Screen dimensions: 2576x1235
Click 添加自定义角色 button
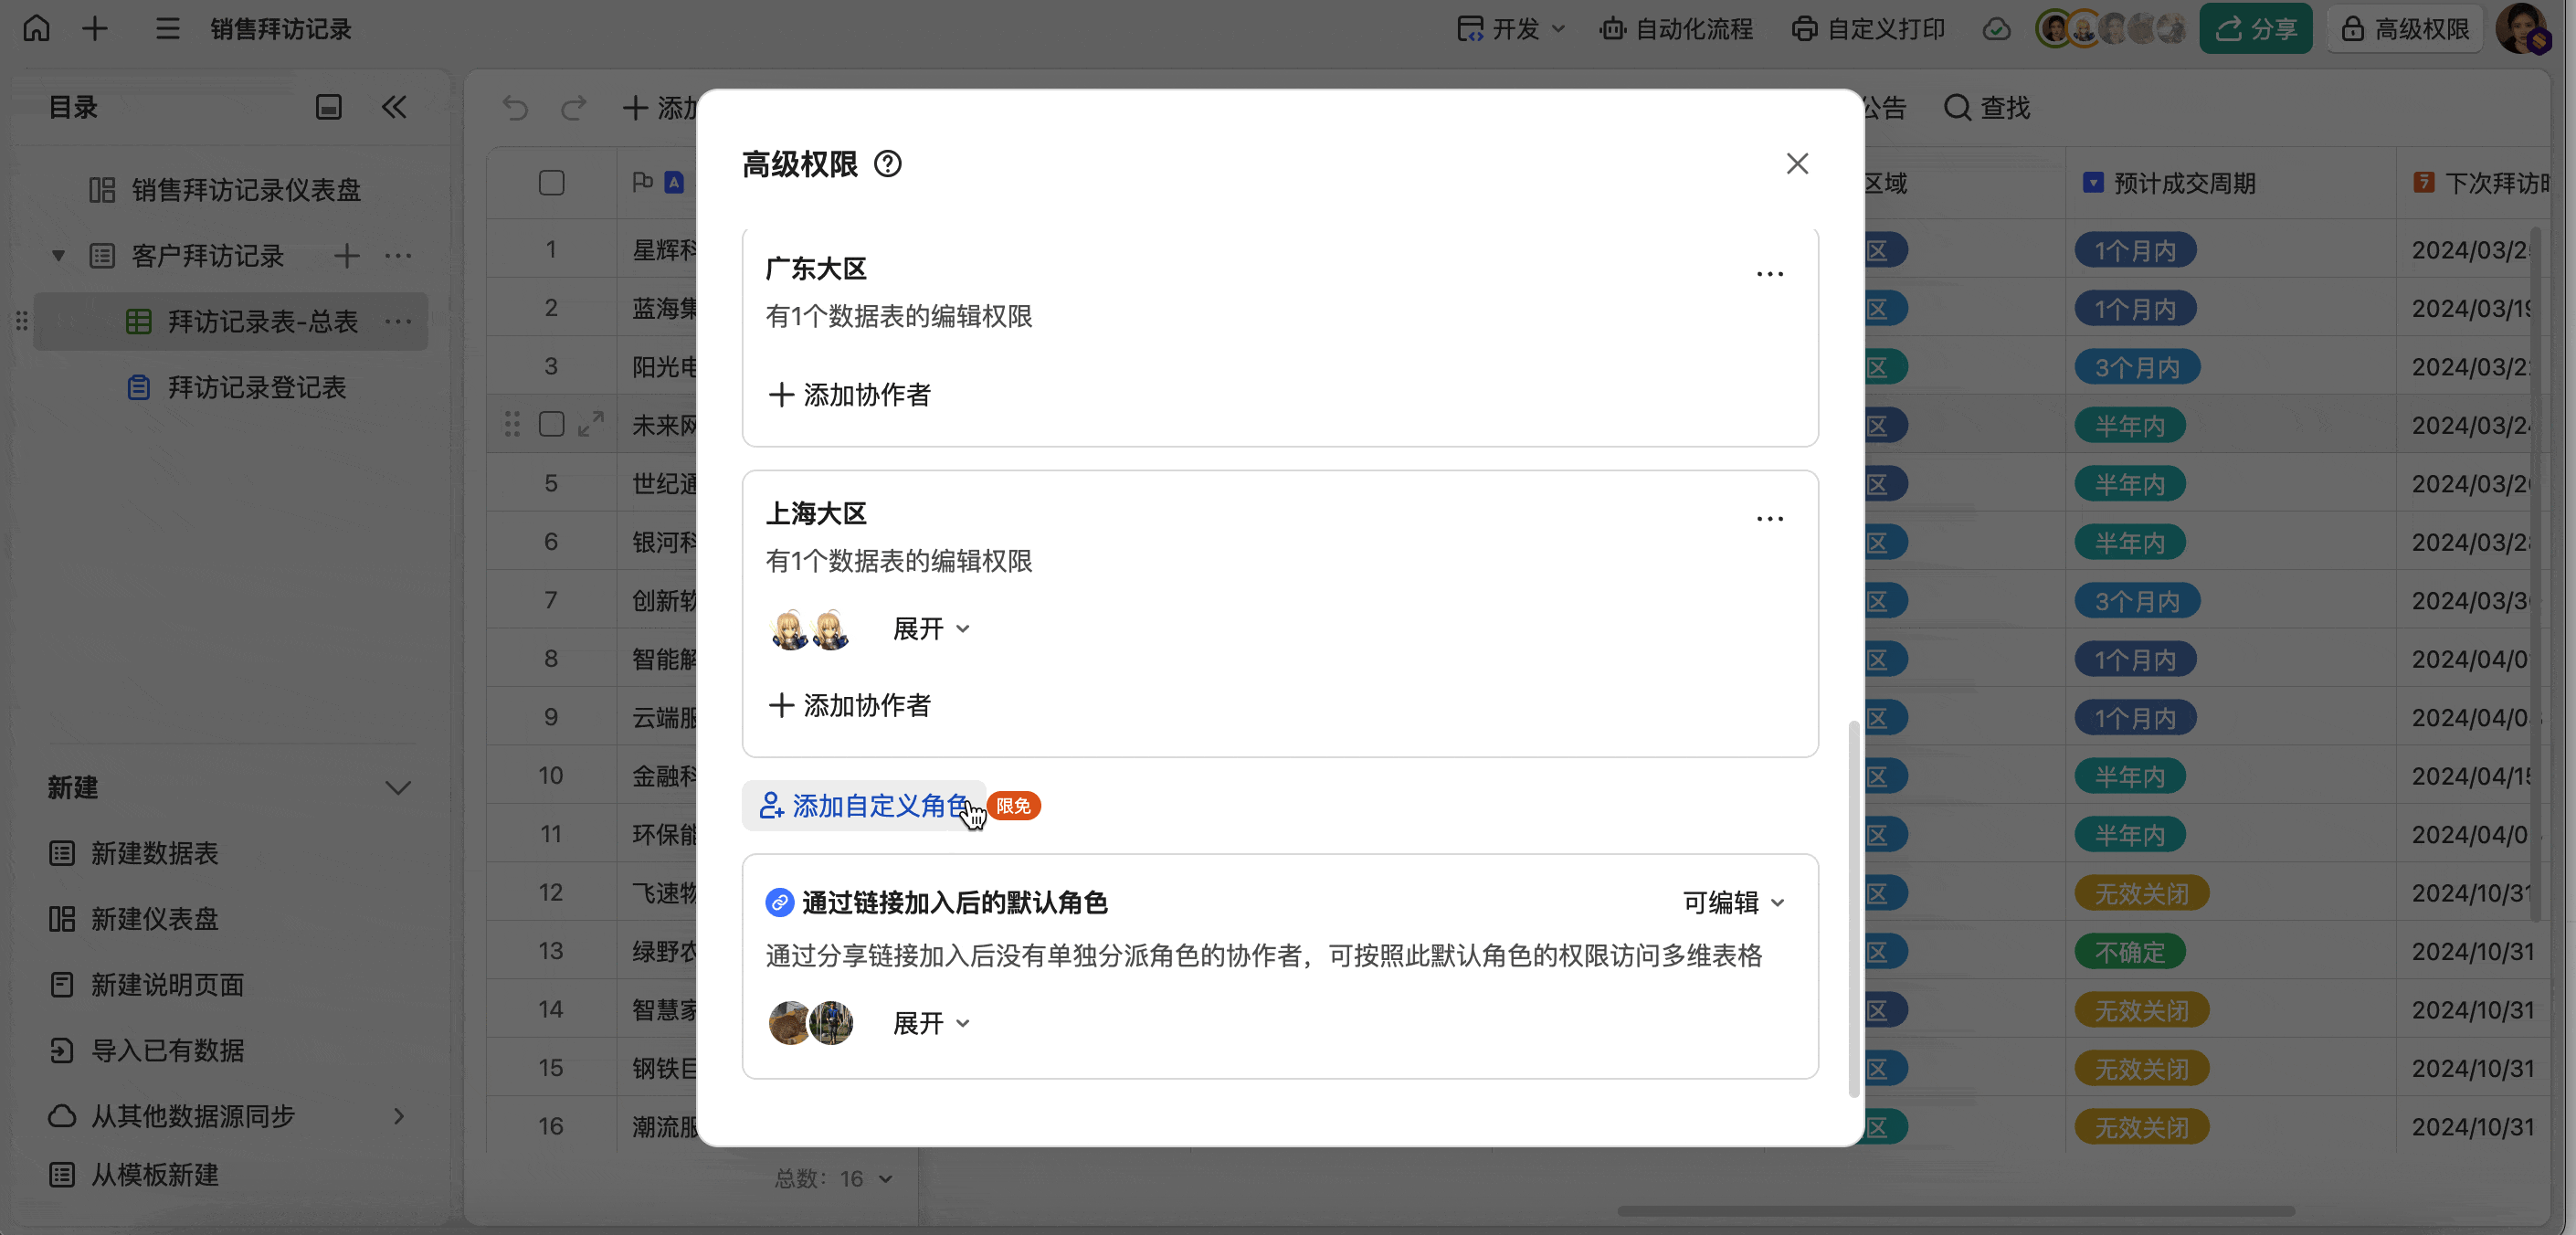coord(865,806)
